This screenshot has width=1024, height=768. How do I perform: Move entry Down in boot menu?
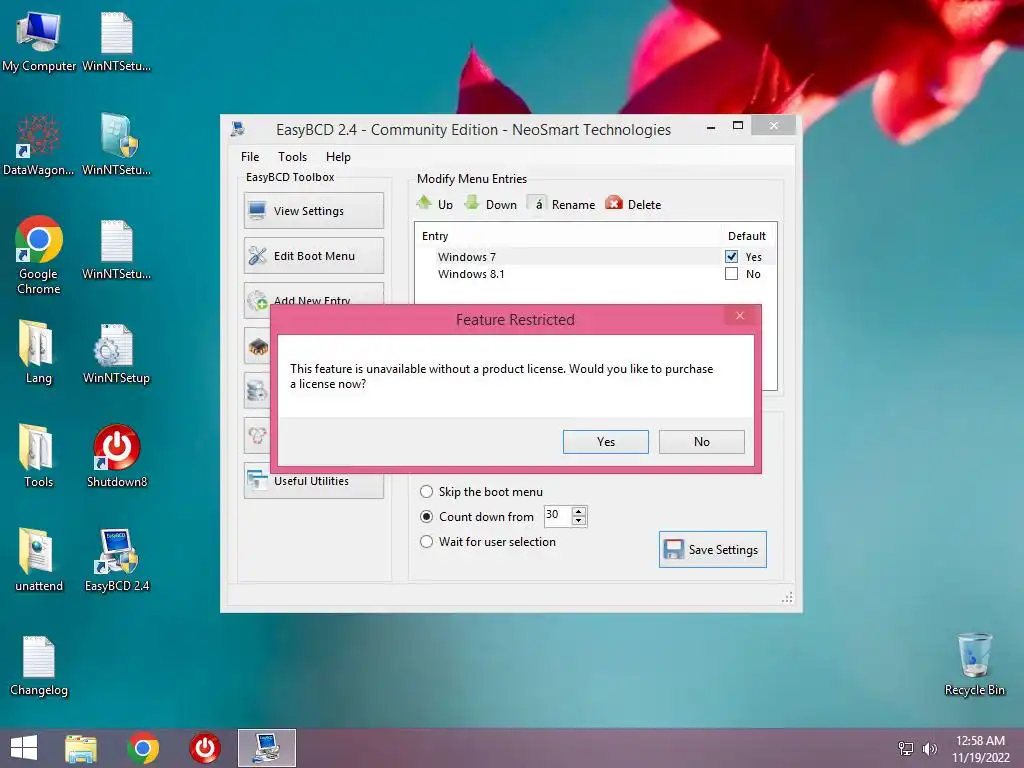[x=490, y=204]
